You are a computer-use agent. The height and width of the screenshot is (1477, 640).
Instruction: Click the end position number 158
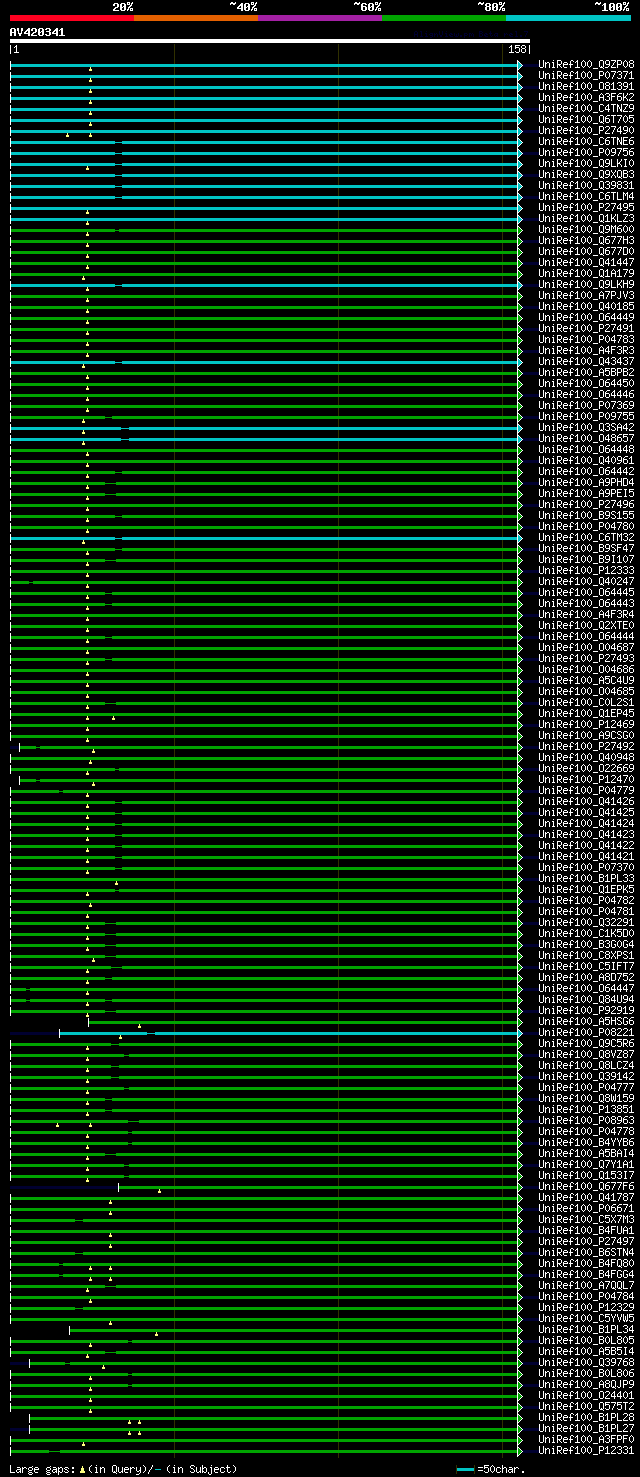[x=517, y=49]
